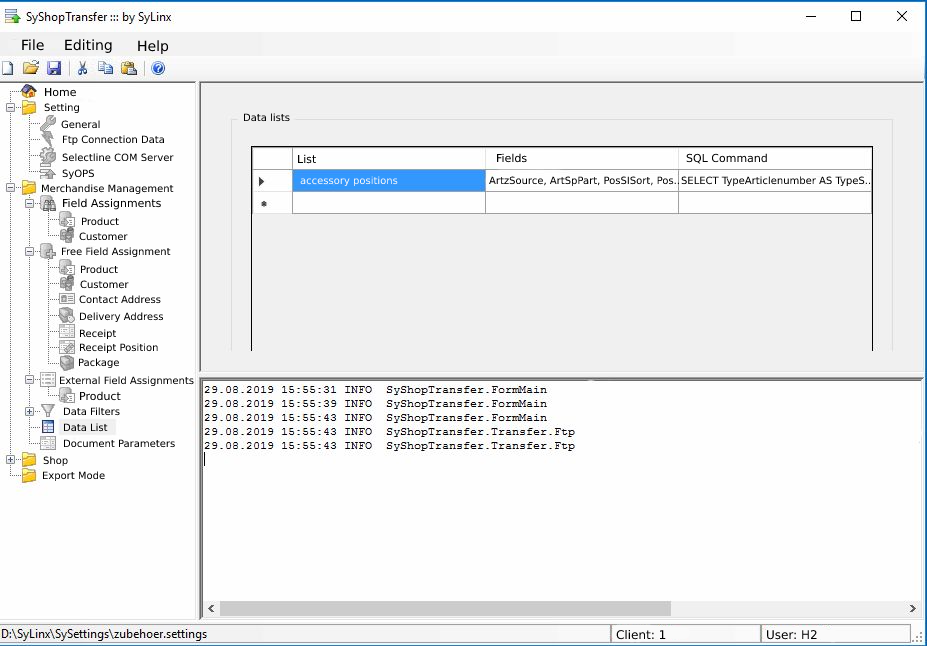Image resolution: width=932 pixels, height=646 pixels.
Task: Expand the Data Filters node
Action: point(29,411)
